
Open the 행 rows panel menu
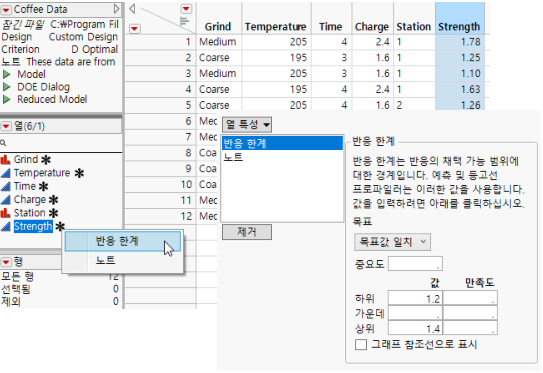tap(6, 262)
